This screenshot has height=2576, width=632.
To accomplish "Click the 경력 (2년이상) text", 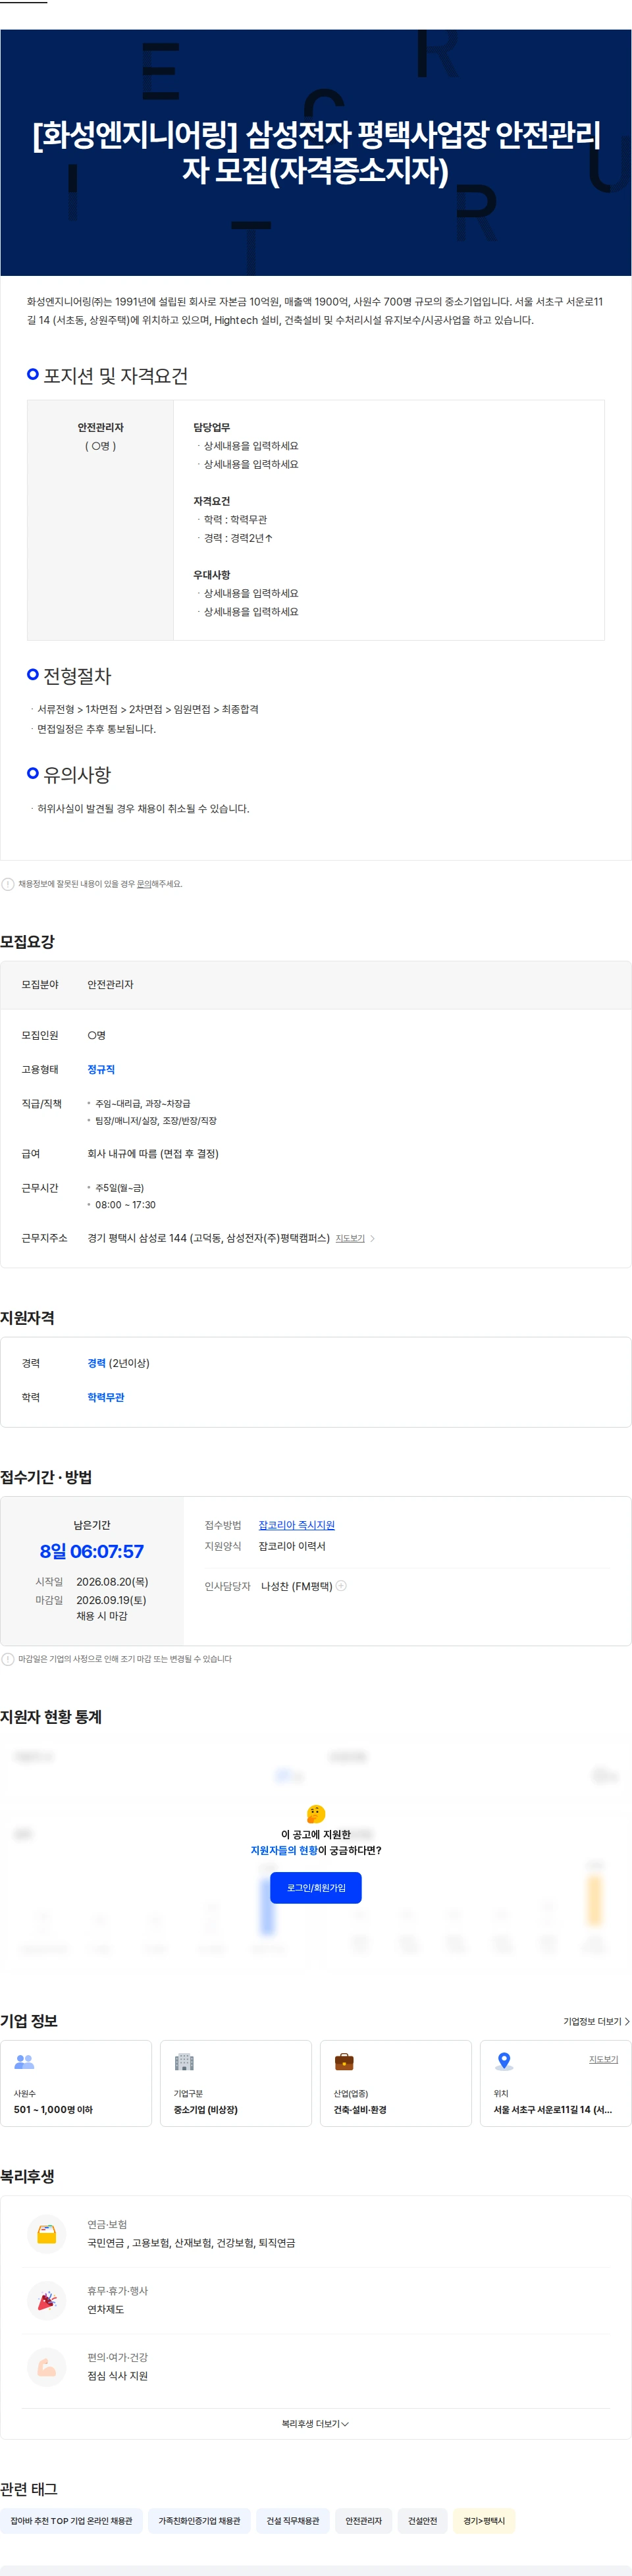I will [x=118, y=1363].
